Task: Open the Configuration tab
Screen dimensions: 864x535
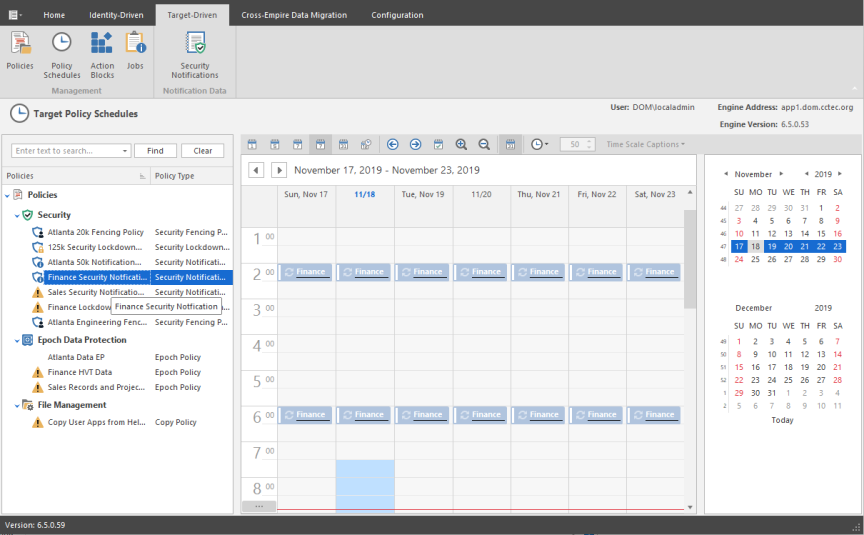Action: [x=397, y=15]
